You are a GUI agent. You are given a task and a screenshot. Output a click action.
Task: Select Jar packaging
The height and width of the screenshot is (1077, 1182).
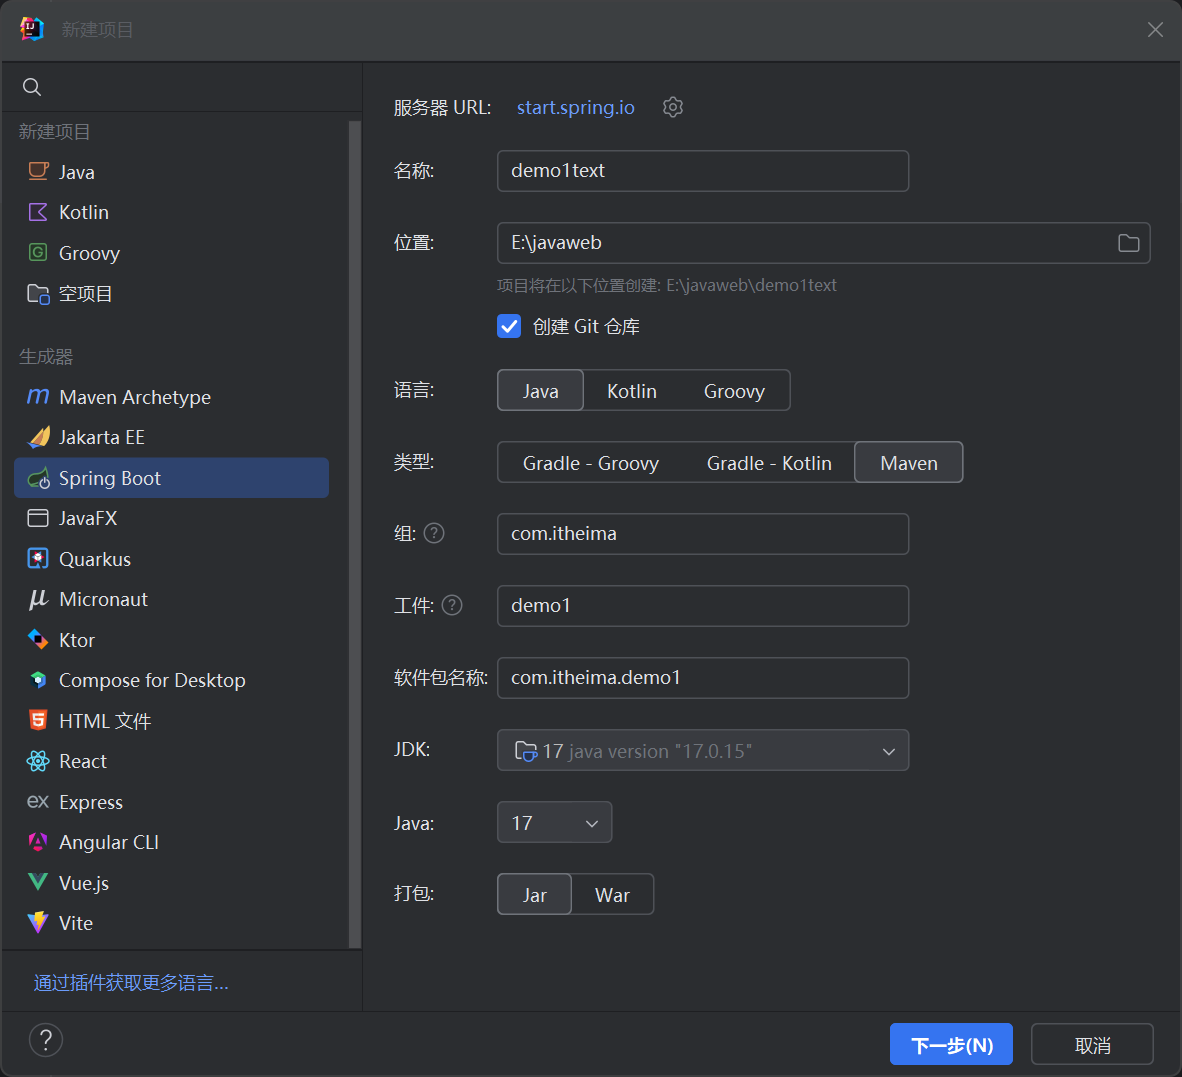tap(534, 895)
